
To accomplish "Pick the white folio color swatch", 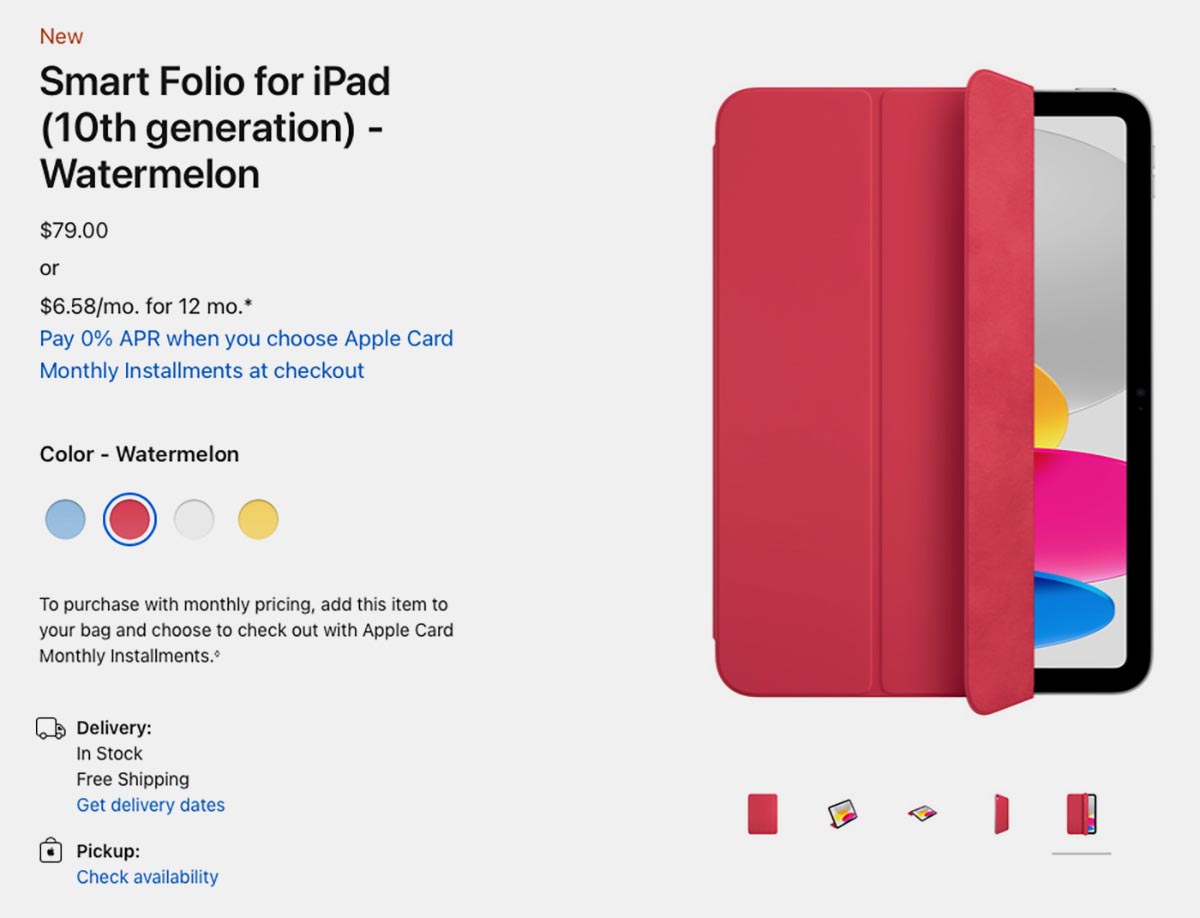I will click(x=194, y=519).
